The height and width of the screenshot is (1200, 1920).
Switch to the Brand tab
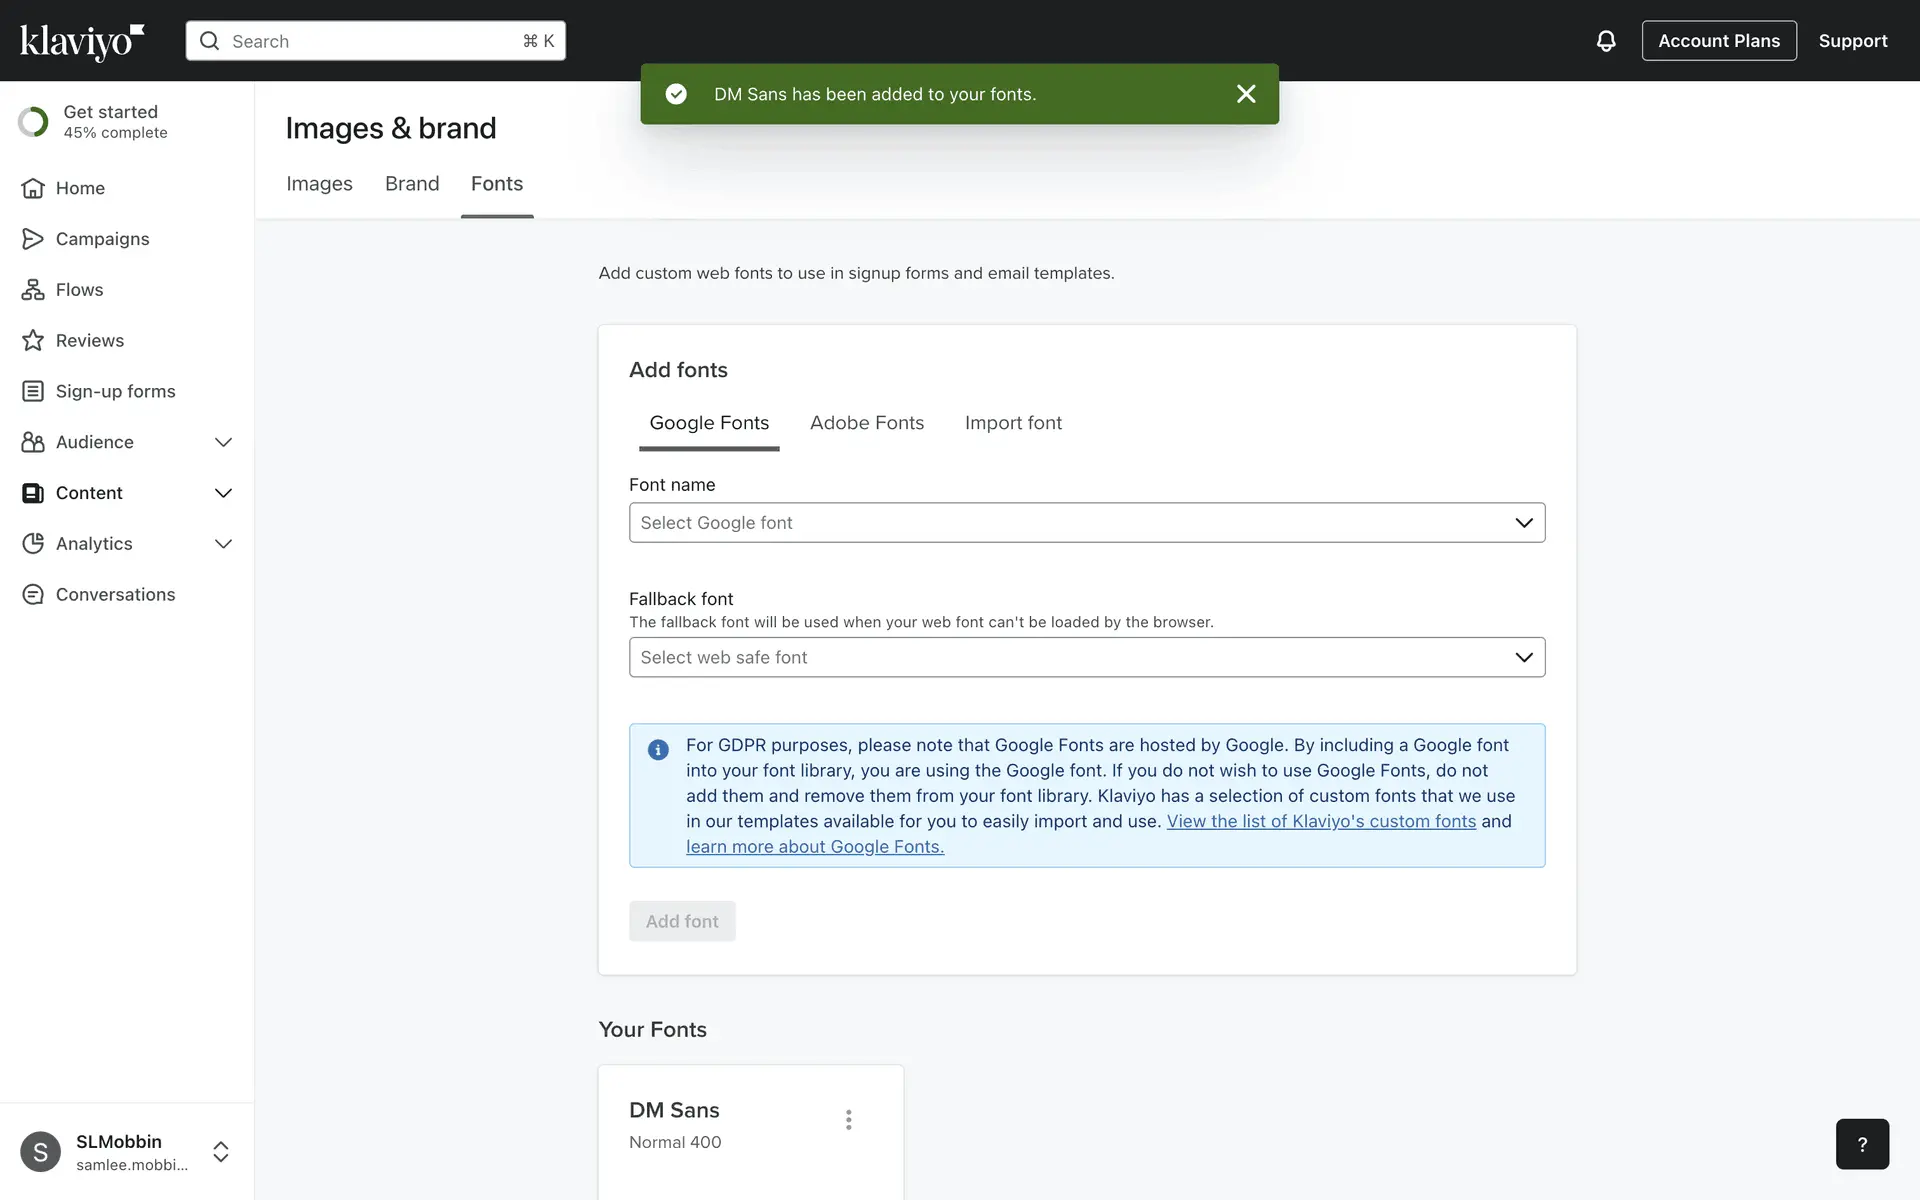click(x=412, y=184)
